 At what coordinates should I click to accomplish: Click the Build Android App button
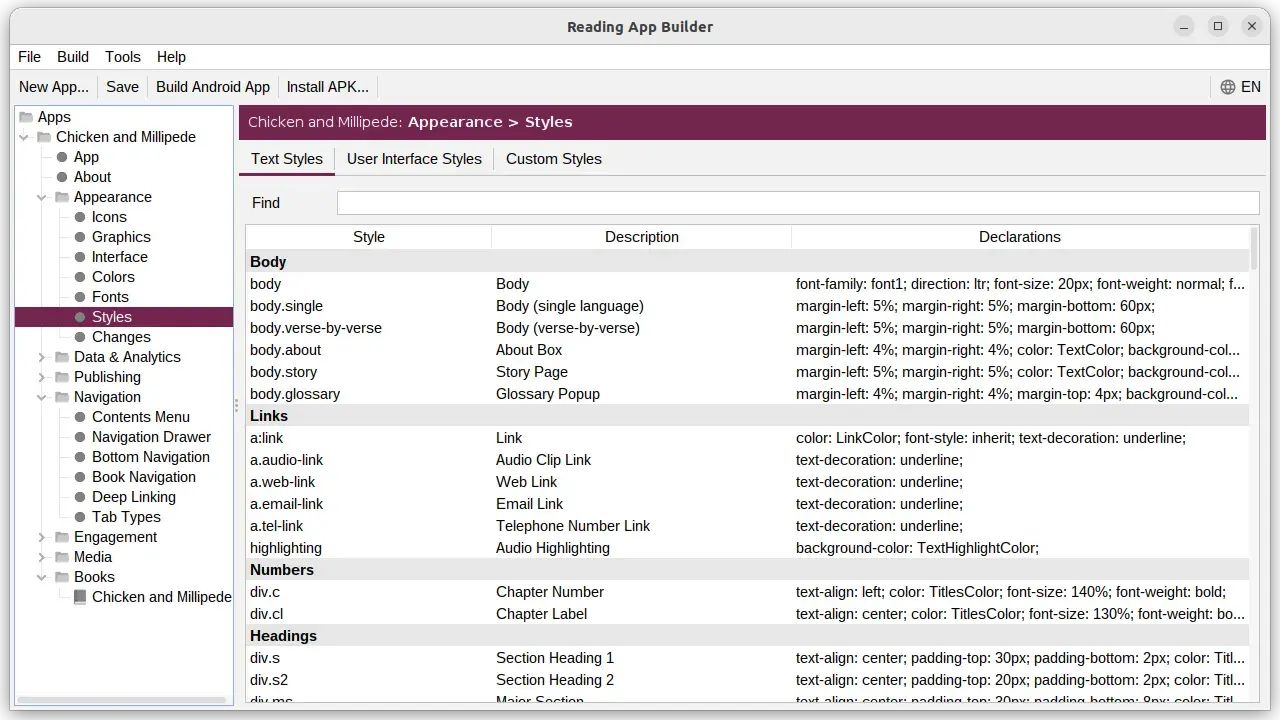point(213,87)
